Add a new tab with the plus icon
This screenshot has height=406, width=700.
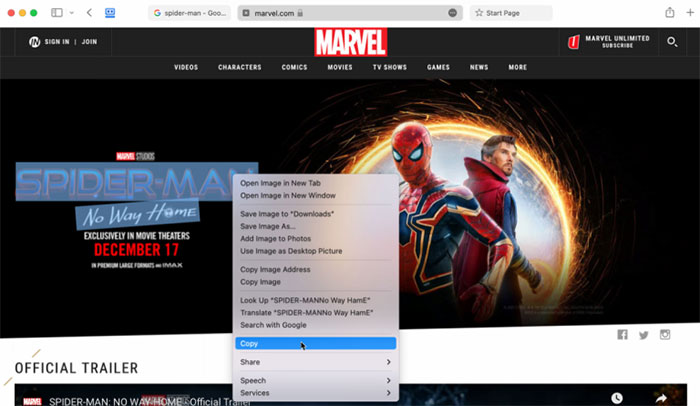[690, 13]
